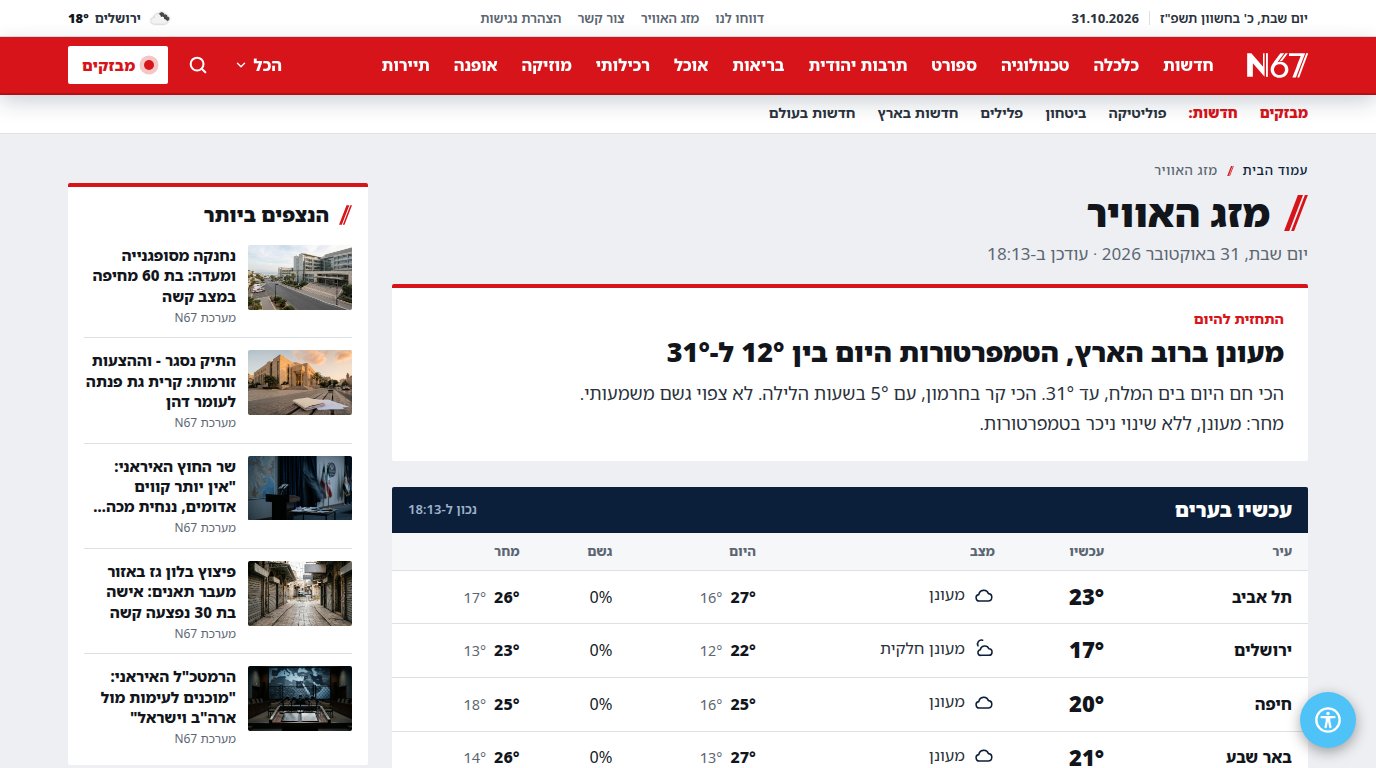This screenshot has width=1376, height=768.
Task: Open the ספורט section
Action: point(954,65)
